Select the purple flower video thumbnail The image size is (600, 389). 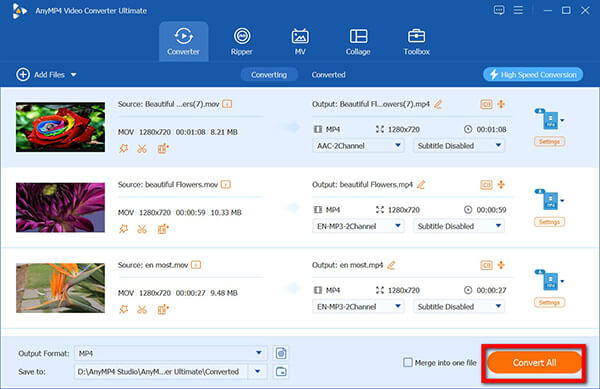60,207
